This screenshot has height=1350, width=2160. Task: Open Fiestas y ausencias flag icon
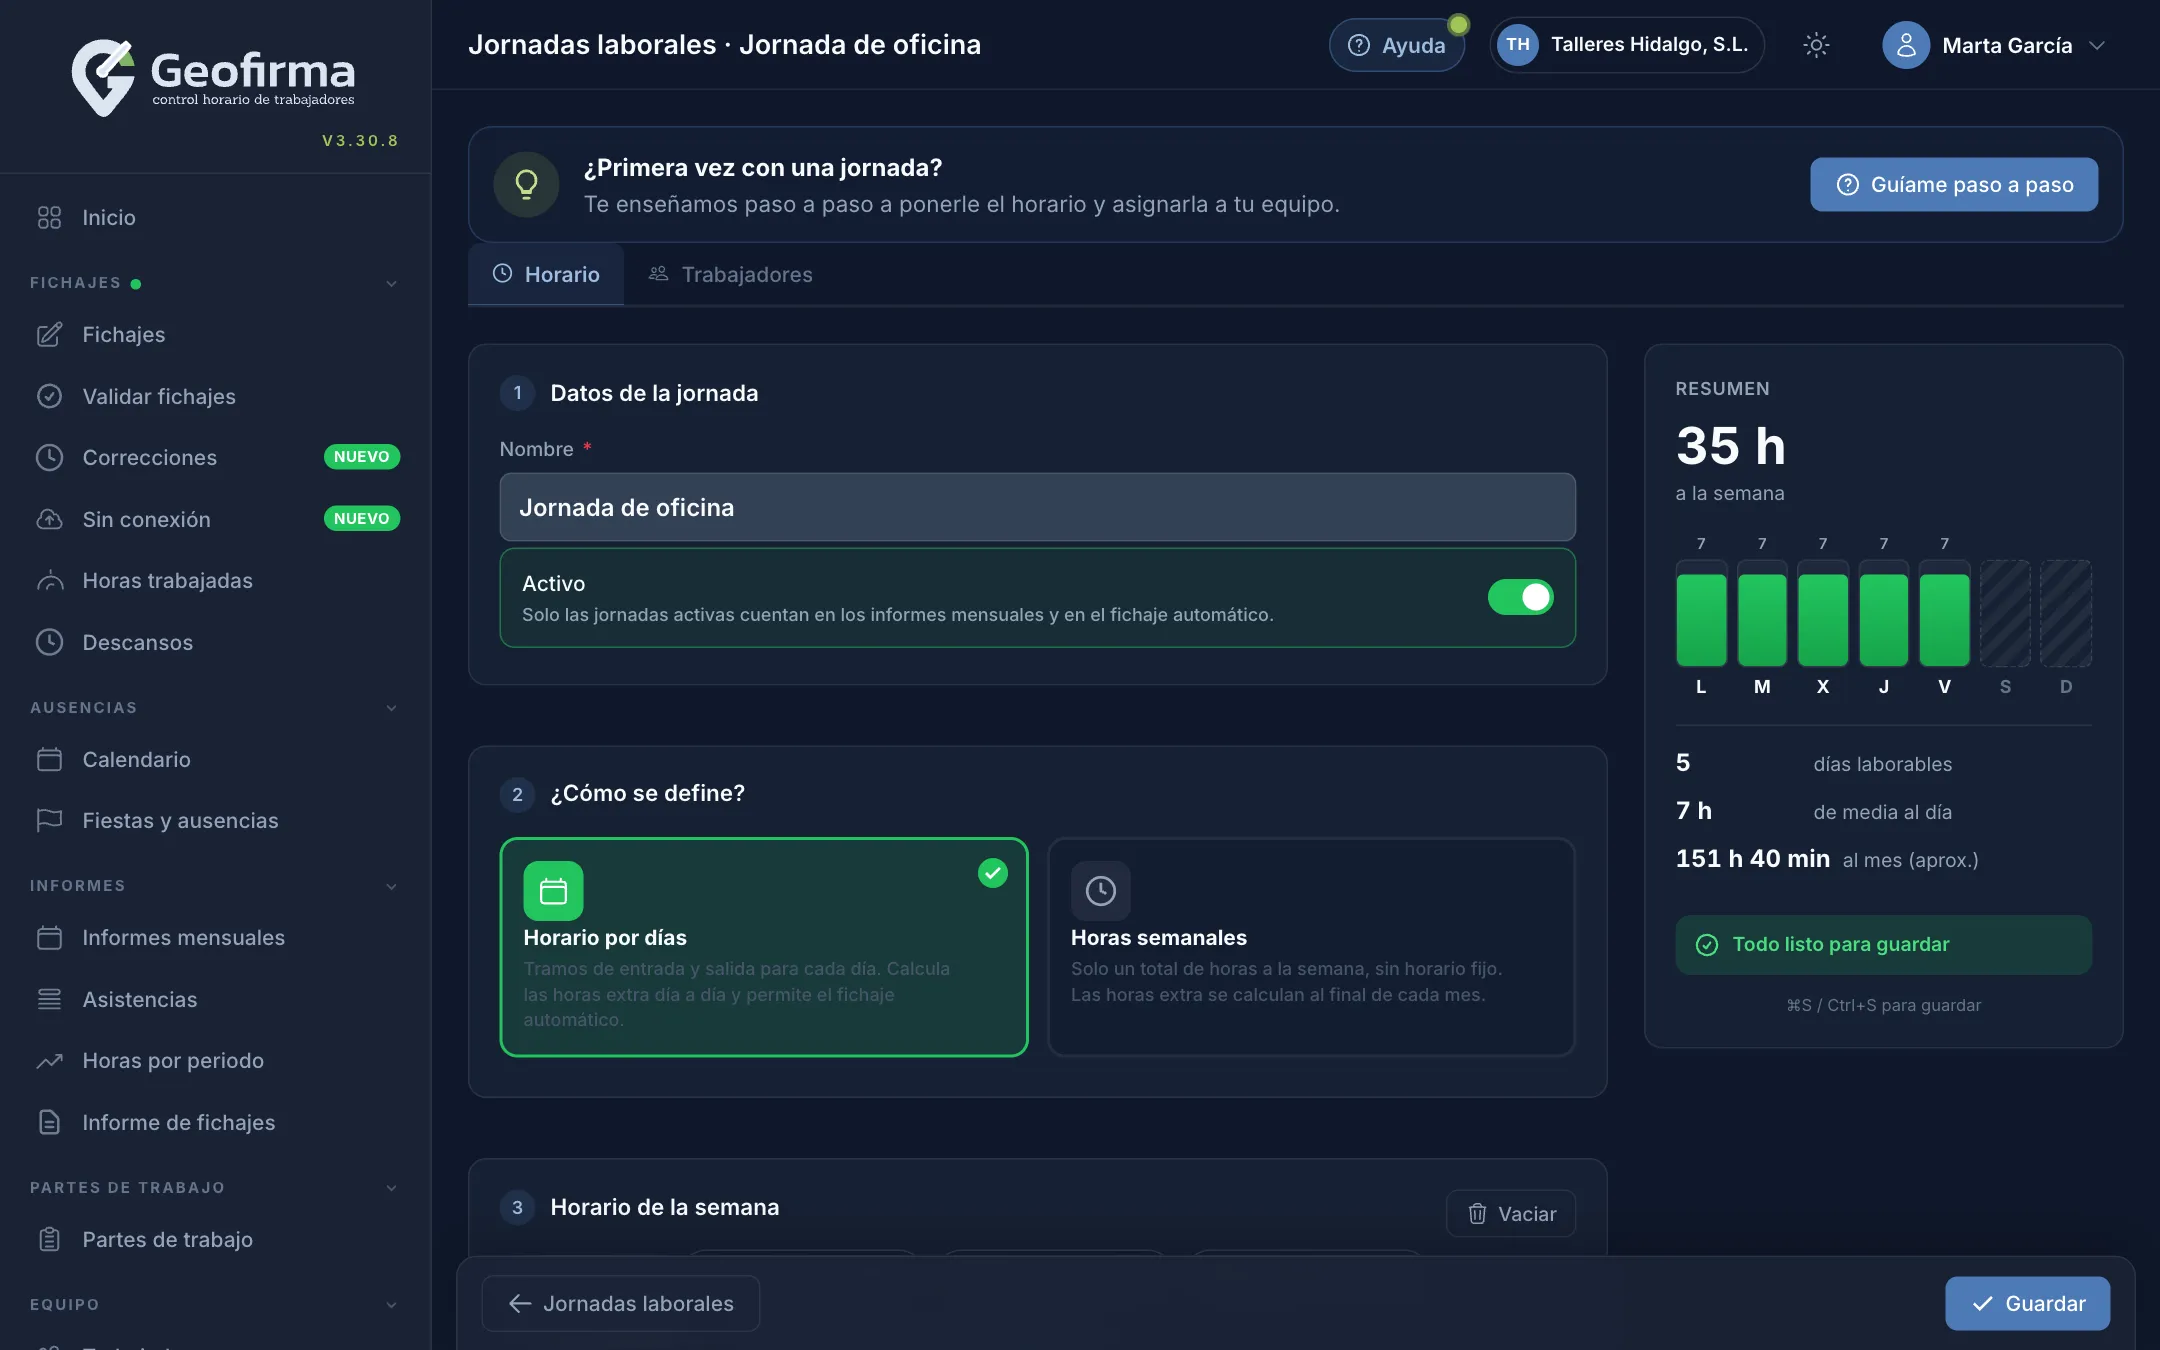coord(49,820)
